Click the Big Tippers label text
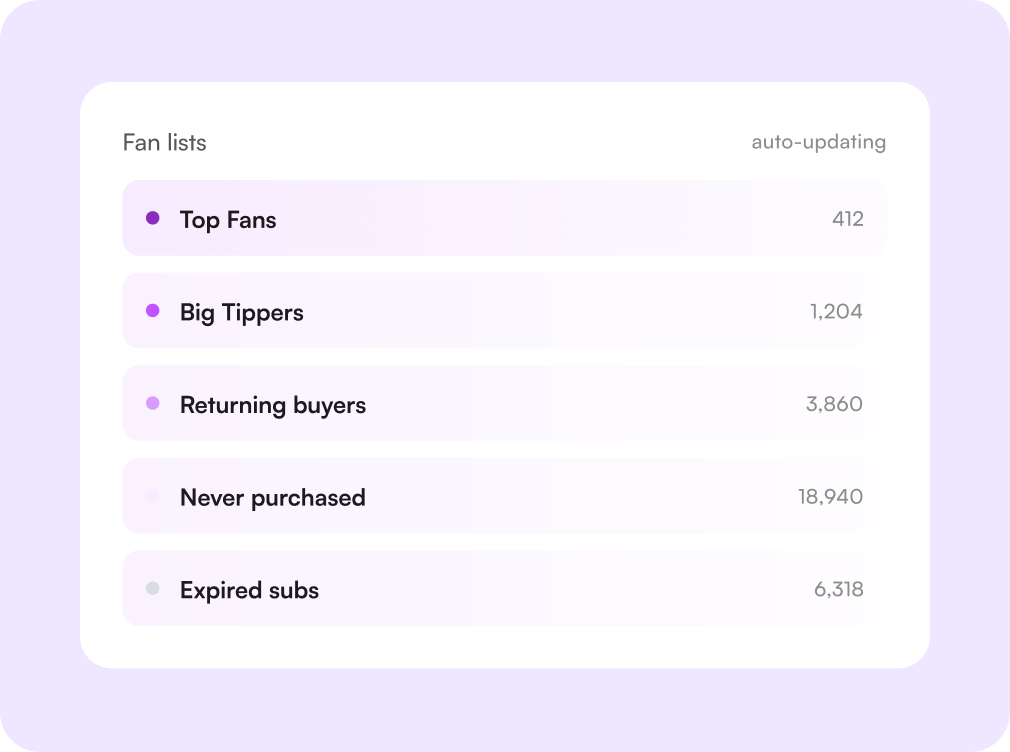1010x752 pixels. tap(242, 313)
